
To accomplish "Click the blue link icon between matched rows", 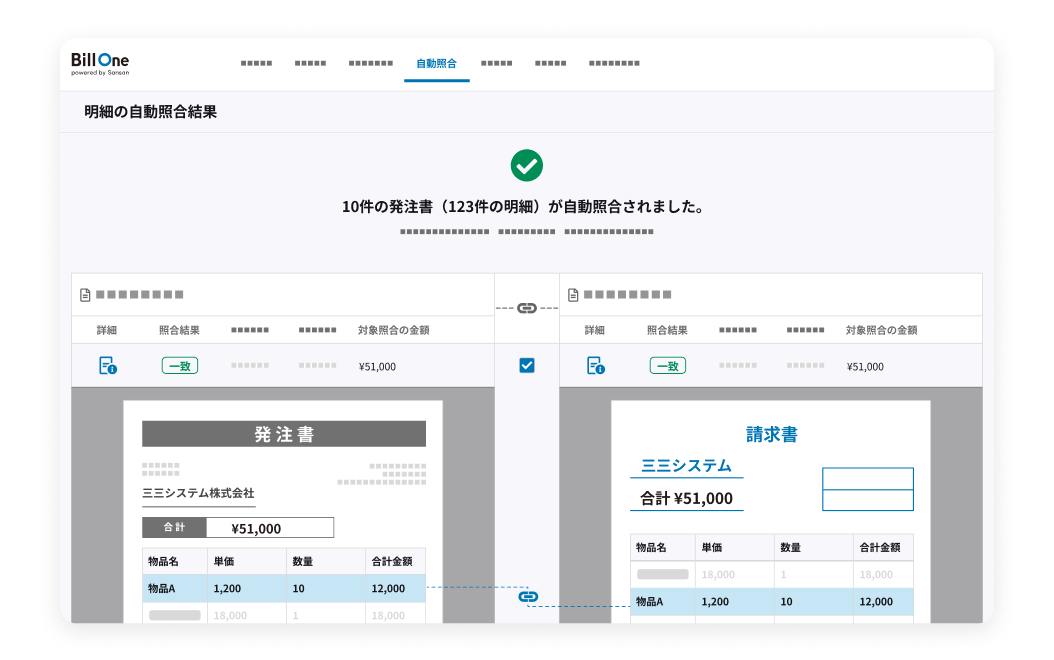I will tap(528, 597).
